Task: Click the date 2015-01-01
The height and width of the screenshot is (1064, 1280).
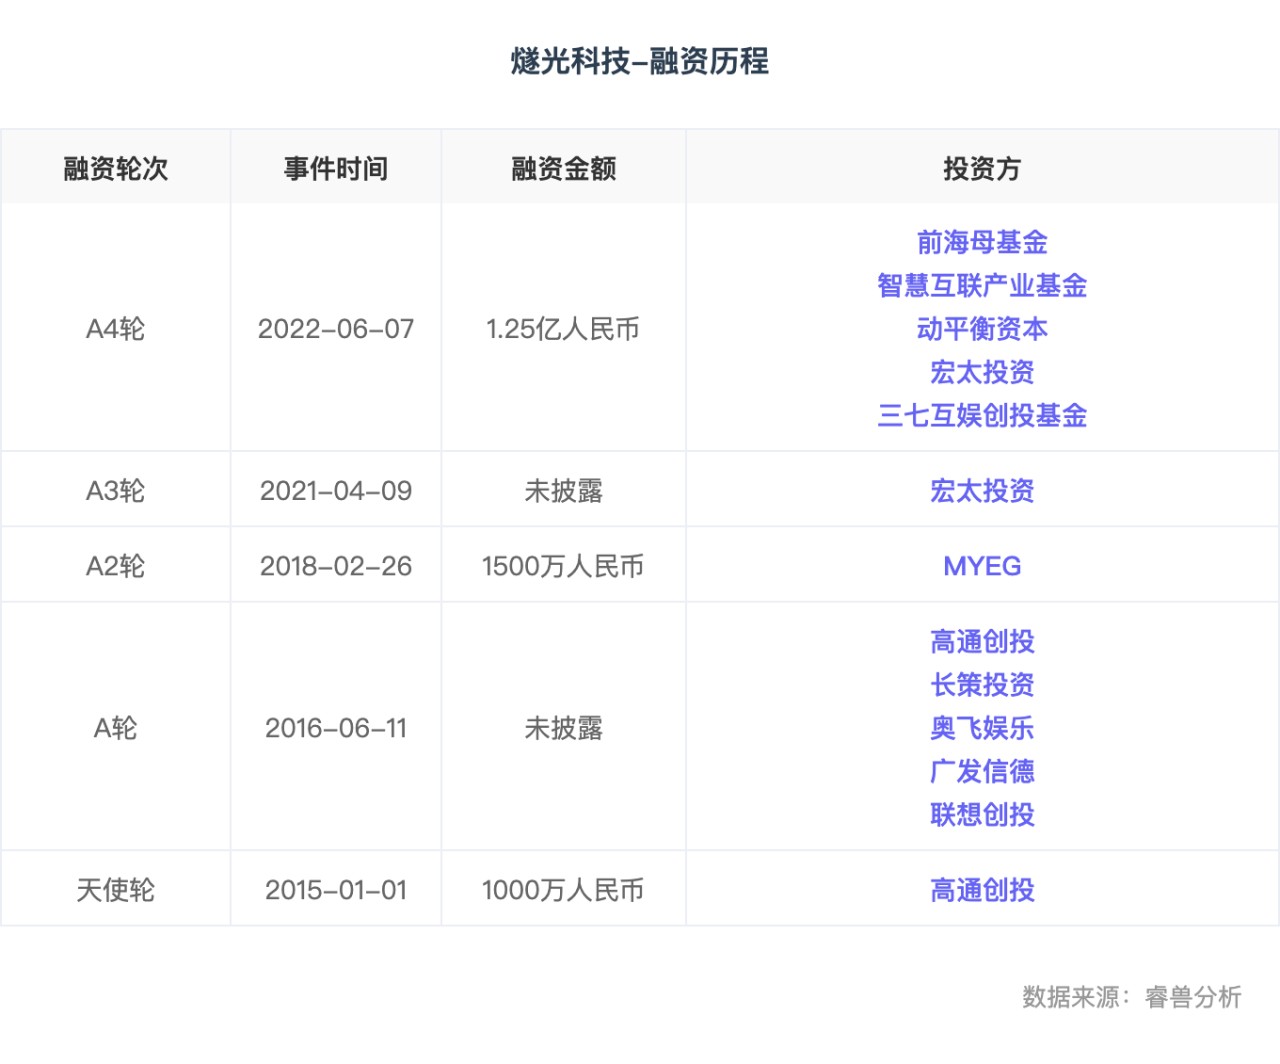Action: [336, 890]
